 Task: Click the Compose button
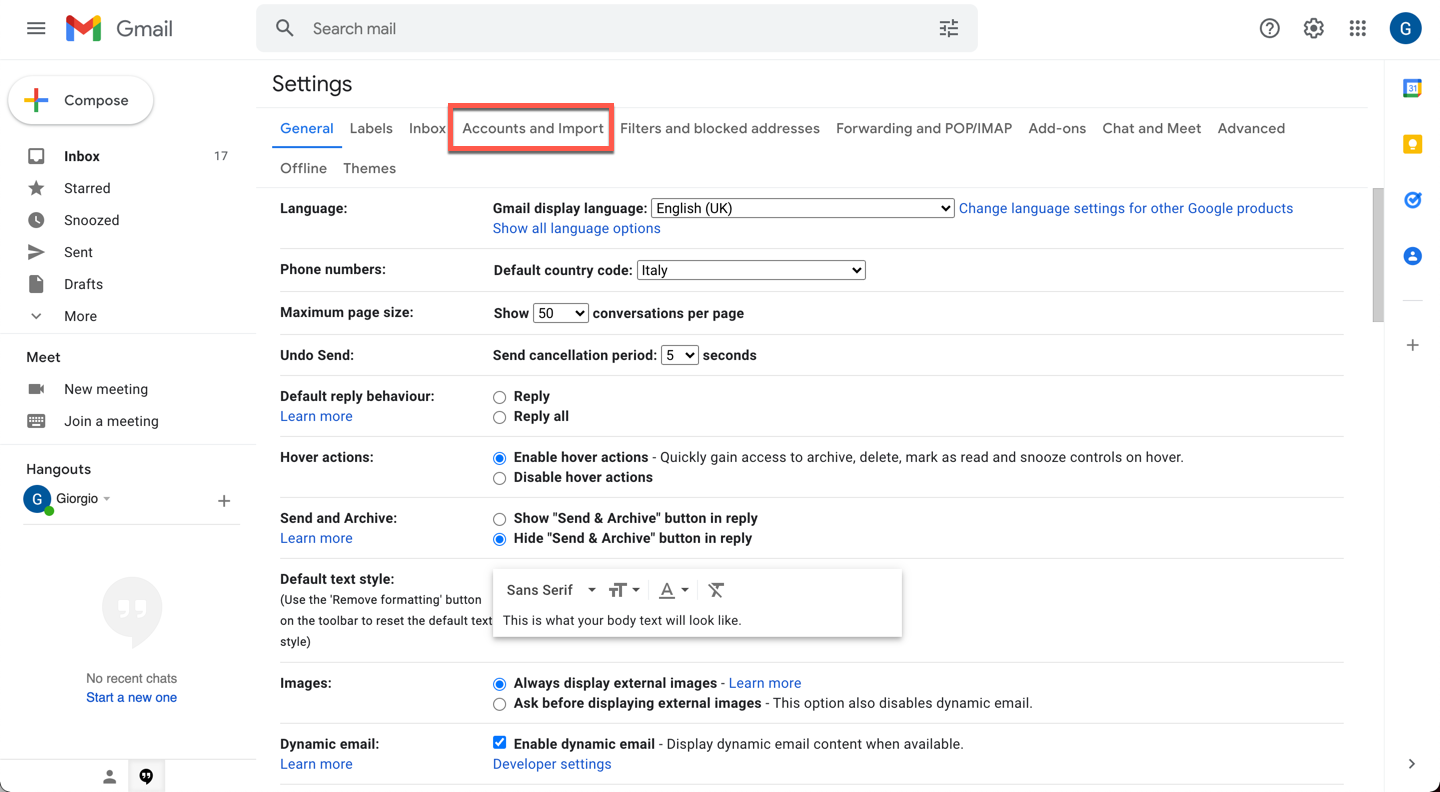(x=81, y=101)
